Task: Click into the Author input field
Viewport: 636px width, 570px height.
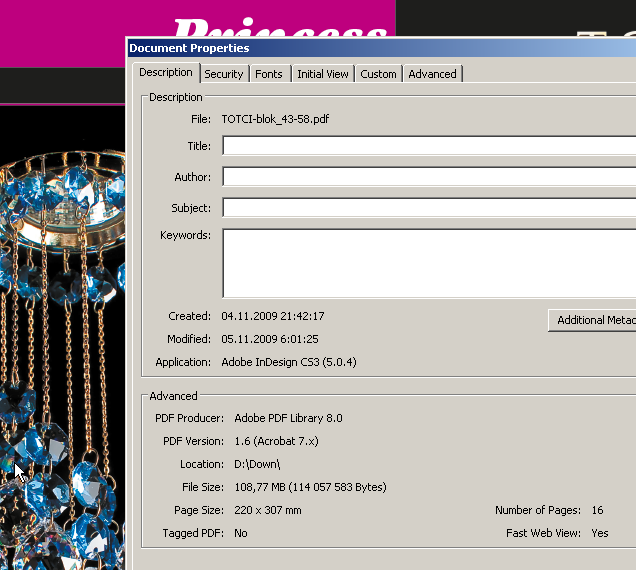Action: (x=429, y=177)
